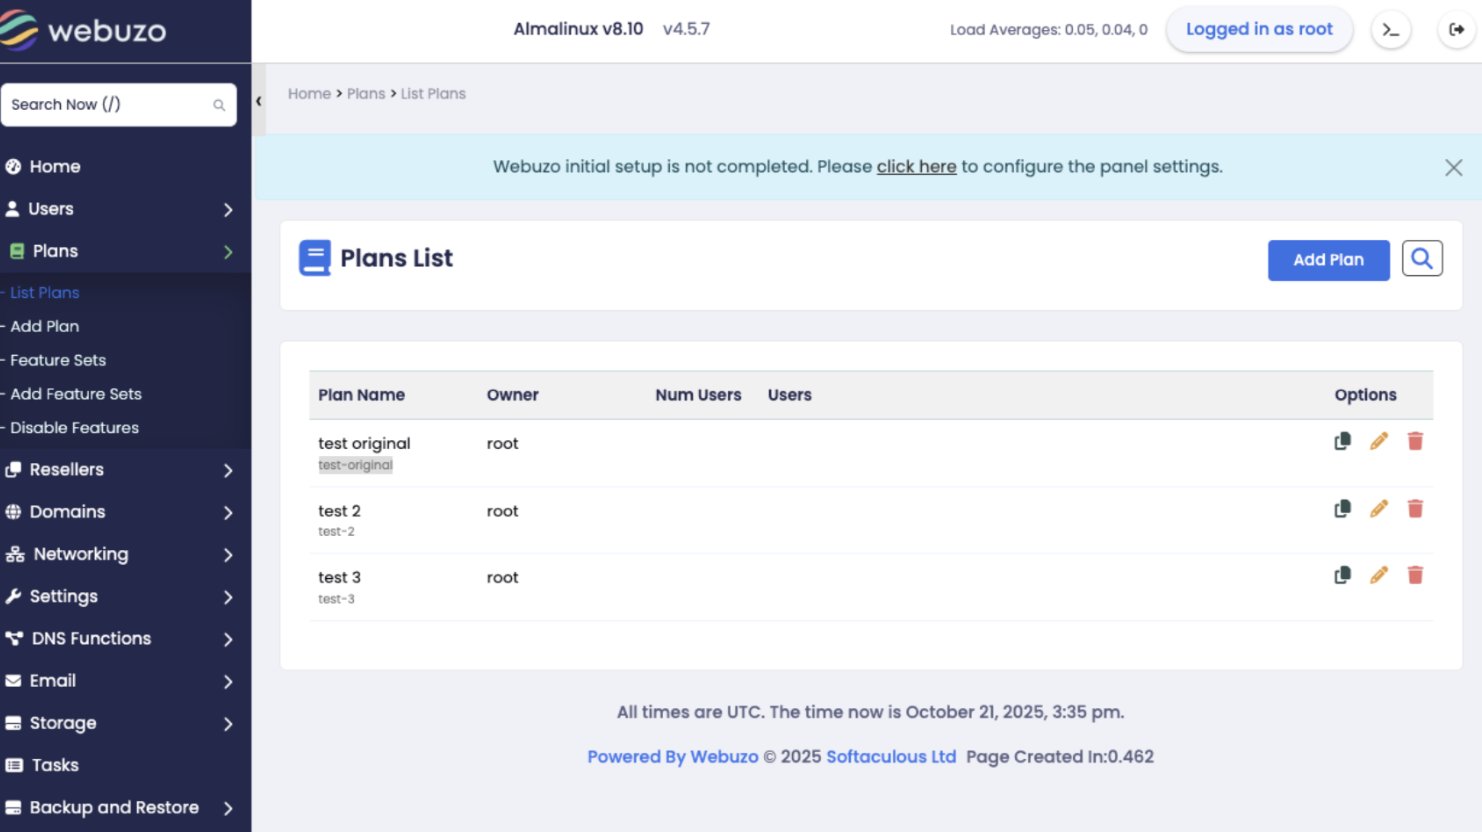Screen dimensions: 1482x832
Task: Click the test 2 plan name
Action: (x=340, y=511)
